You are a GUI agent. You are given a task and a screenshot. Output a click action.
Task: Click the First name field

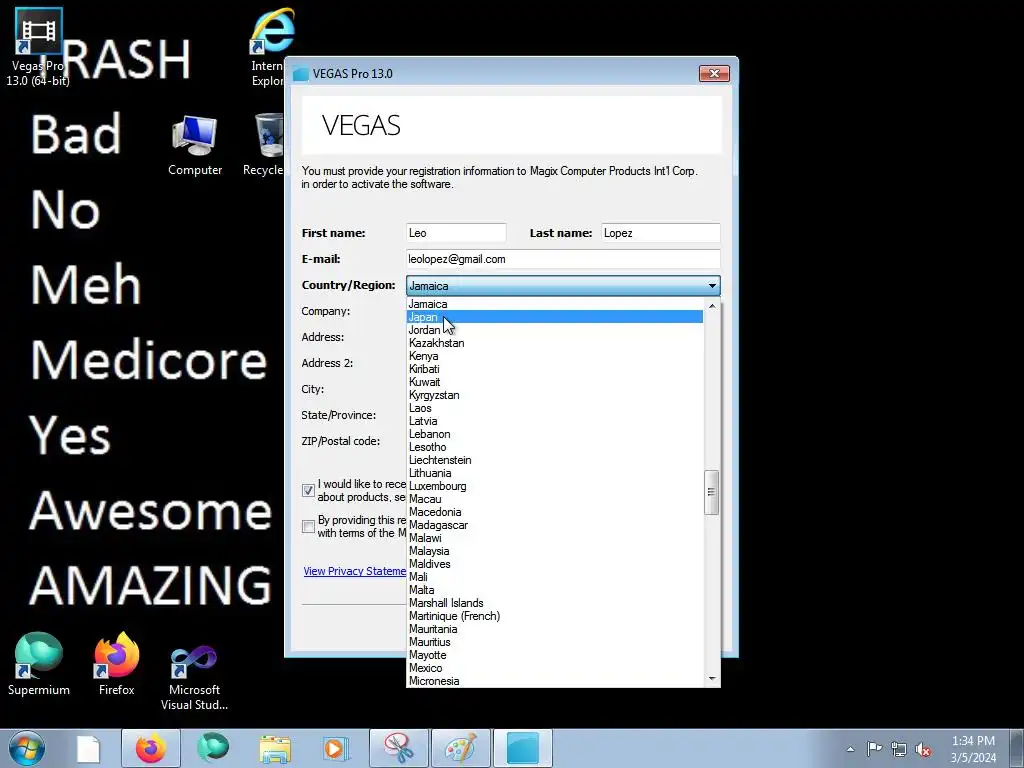point(456,233)
